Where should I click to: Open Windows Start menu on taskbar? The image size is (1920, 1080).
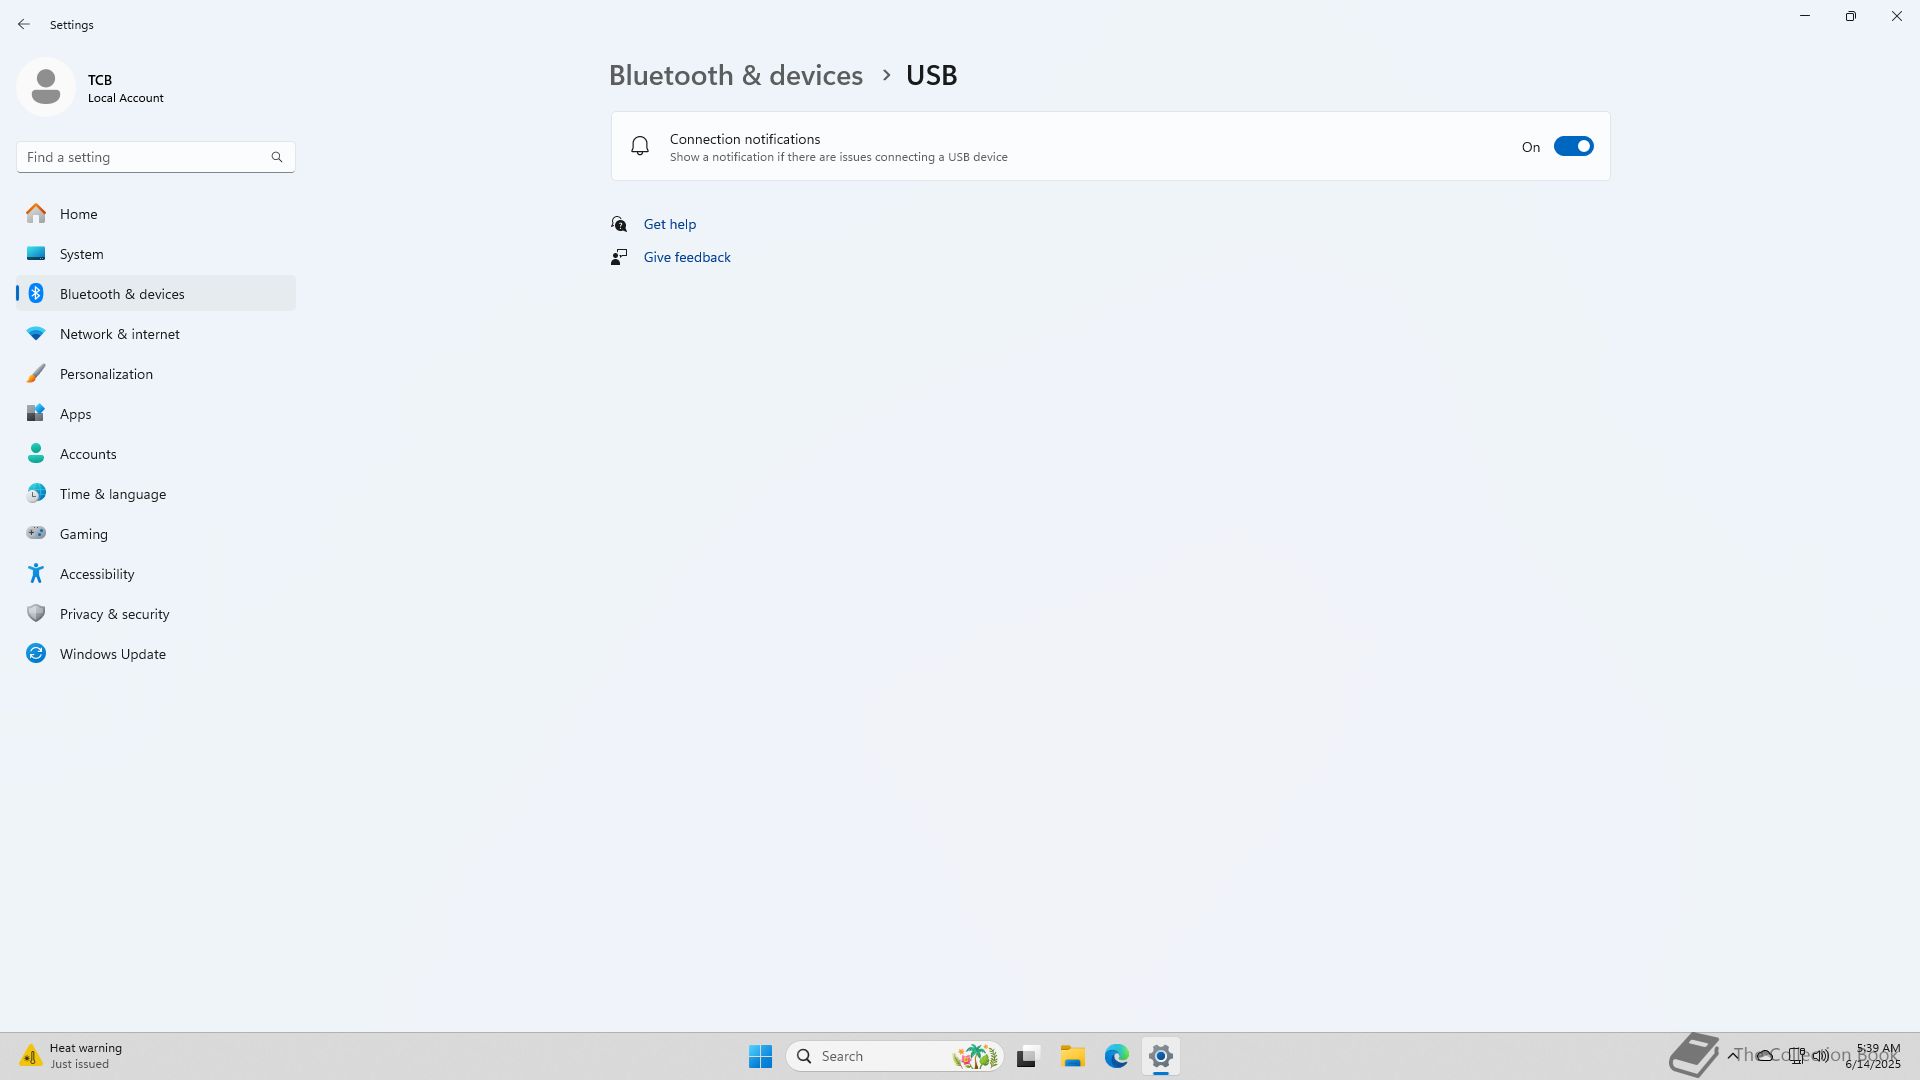point(760,1056)
